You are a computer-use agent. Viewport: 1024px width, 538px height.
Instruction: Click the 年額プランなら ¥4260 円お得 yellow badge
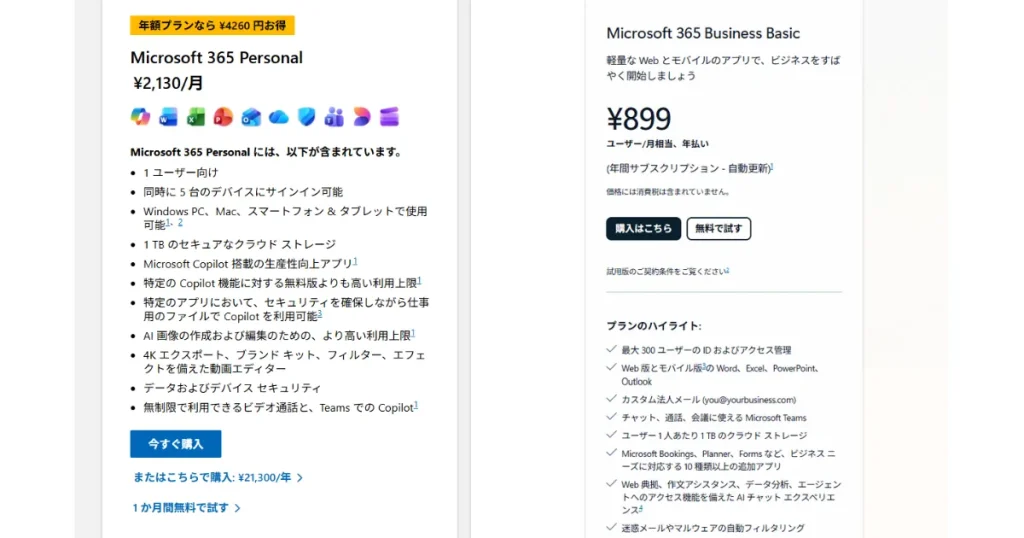pyautogui.click(x=212, y=26)
